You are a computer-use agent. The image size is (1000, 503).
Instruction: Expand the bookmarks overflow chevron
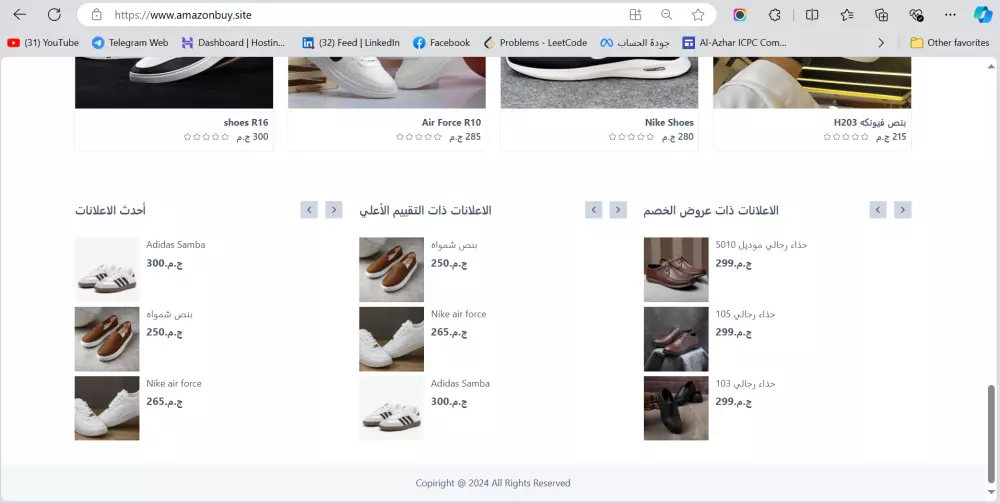pos(881,43)
